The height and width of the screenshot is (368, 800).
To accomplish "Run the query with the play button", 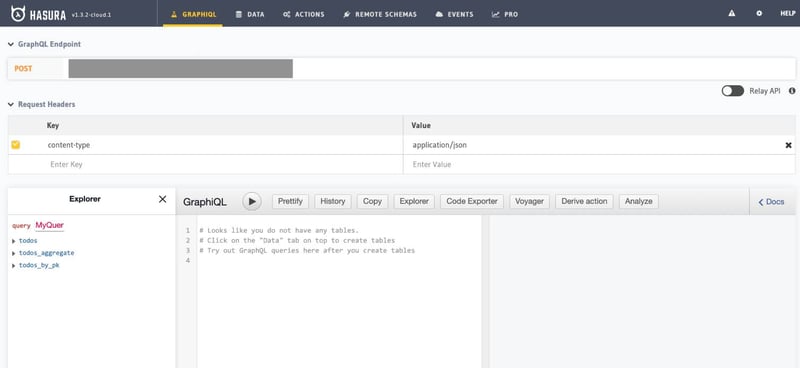I will point(252,202).
